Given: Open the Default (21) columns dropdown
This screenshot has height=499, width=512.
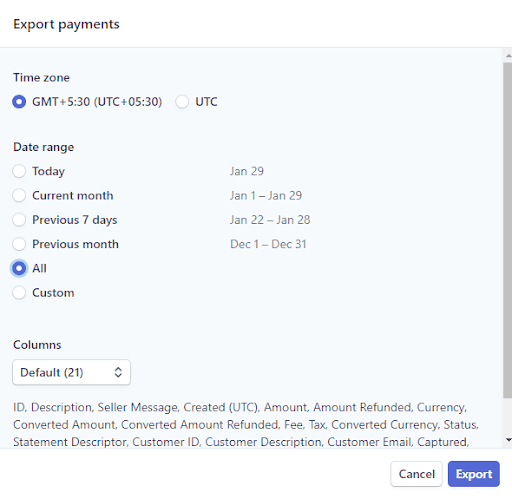Looking at the screenshot, I should click(x=71, y=372).
